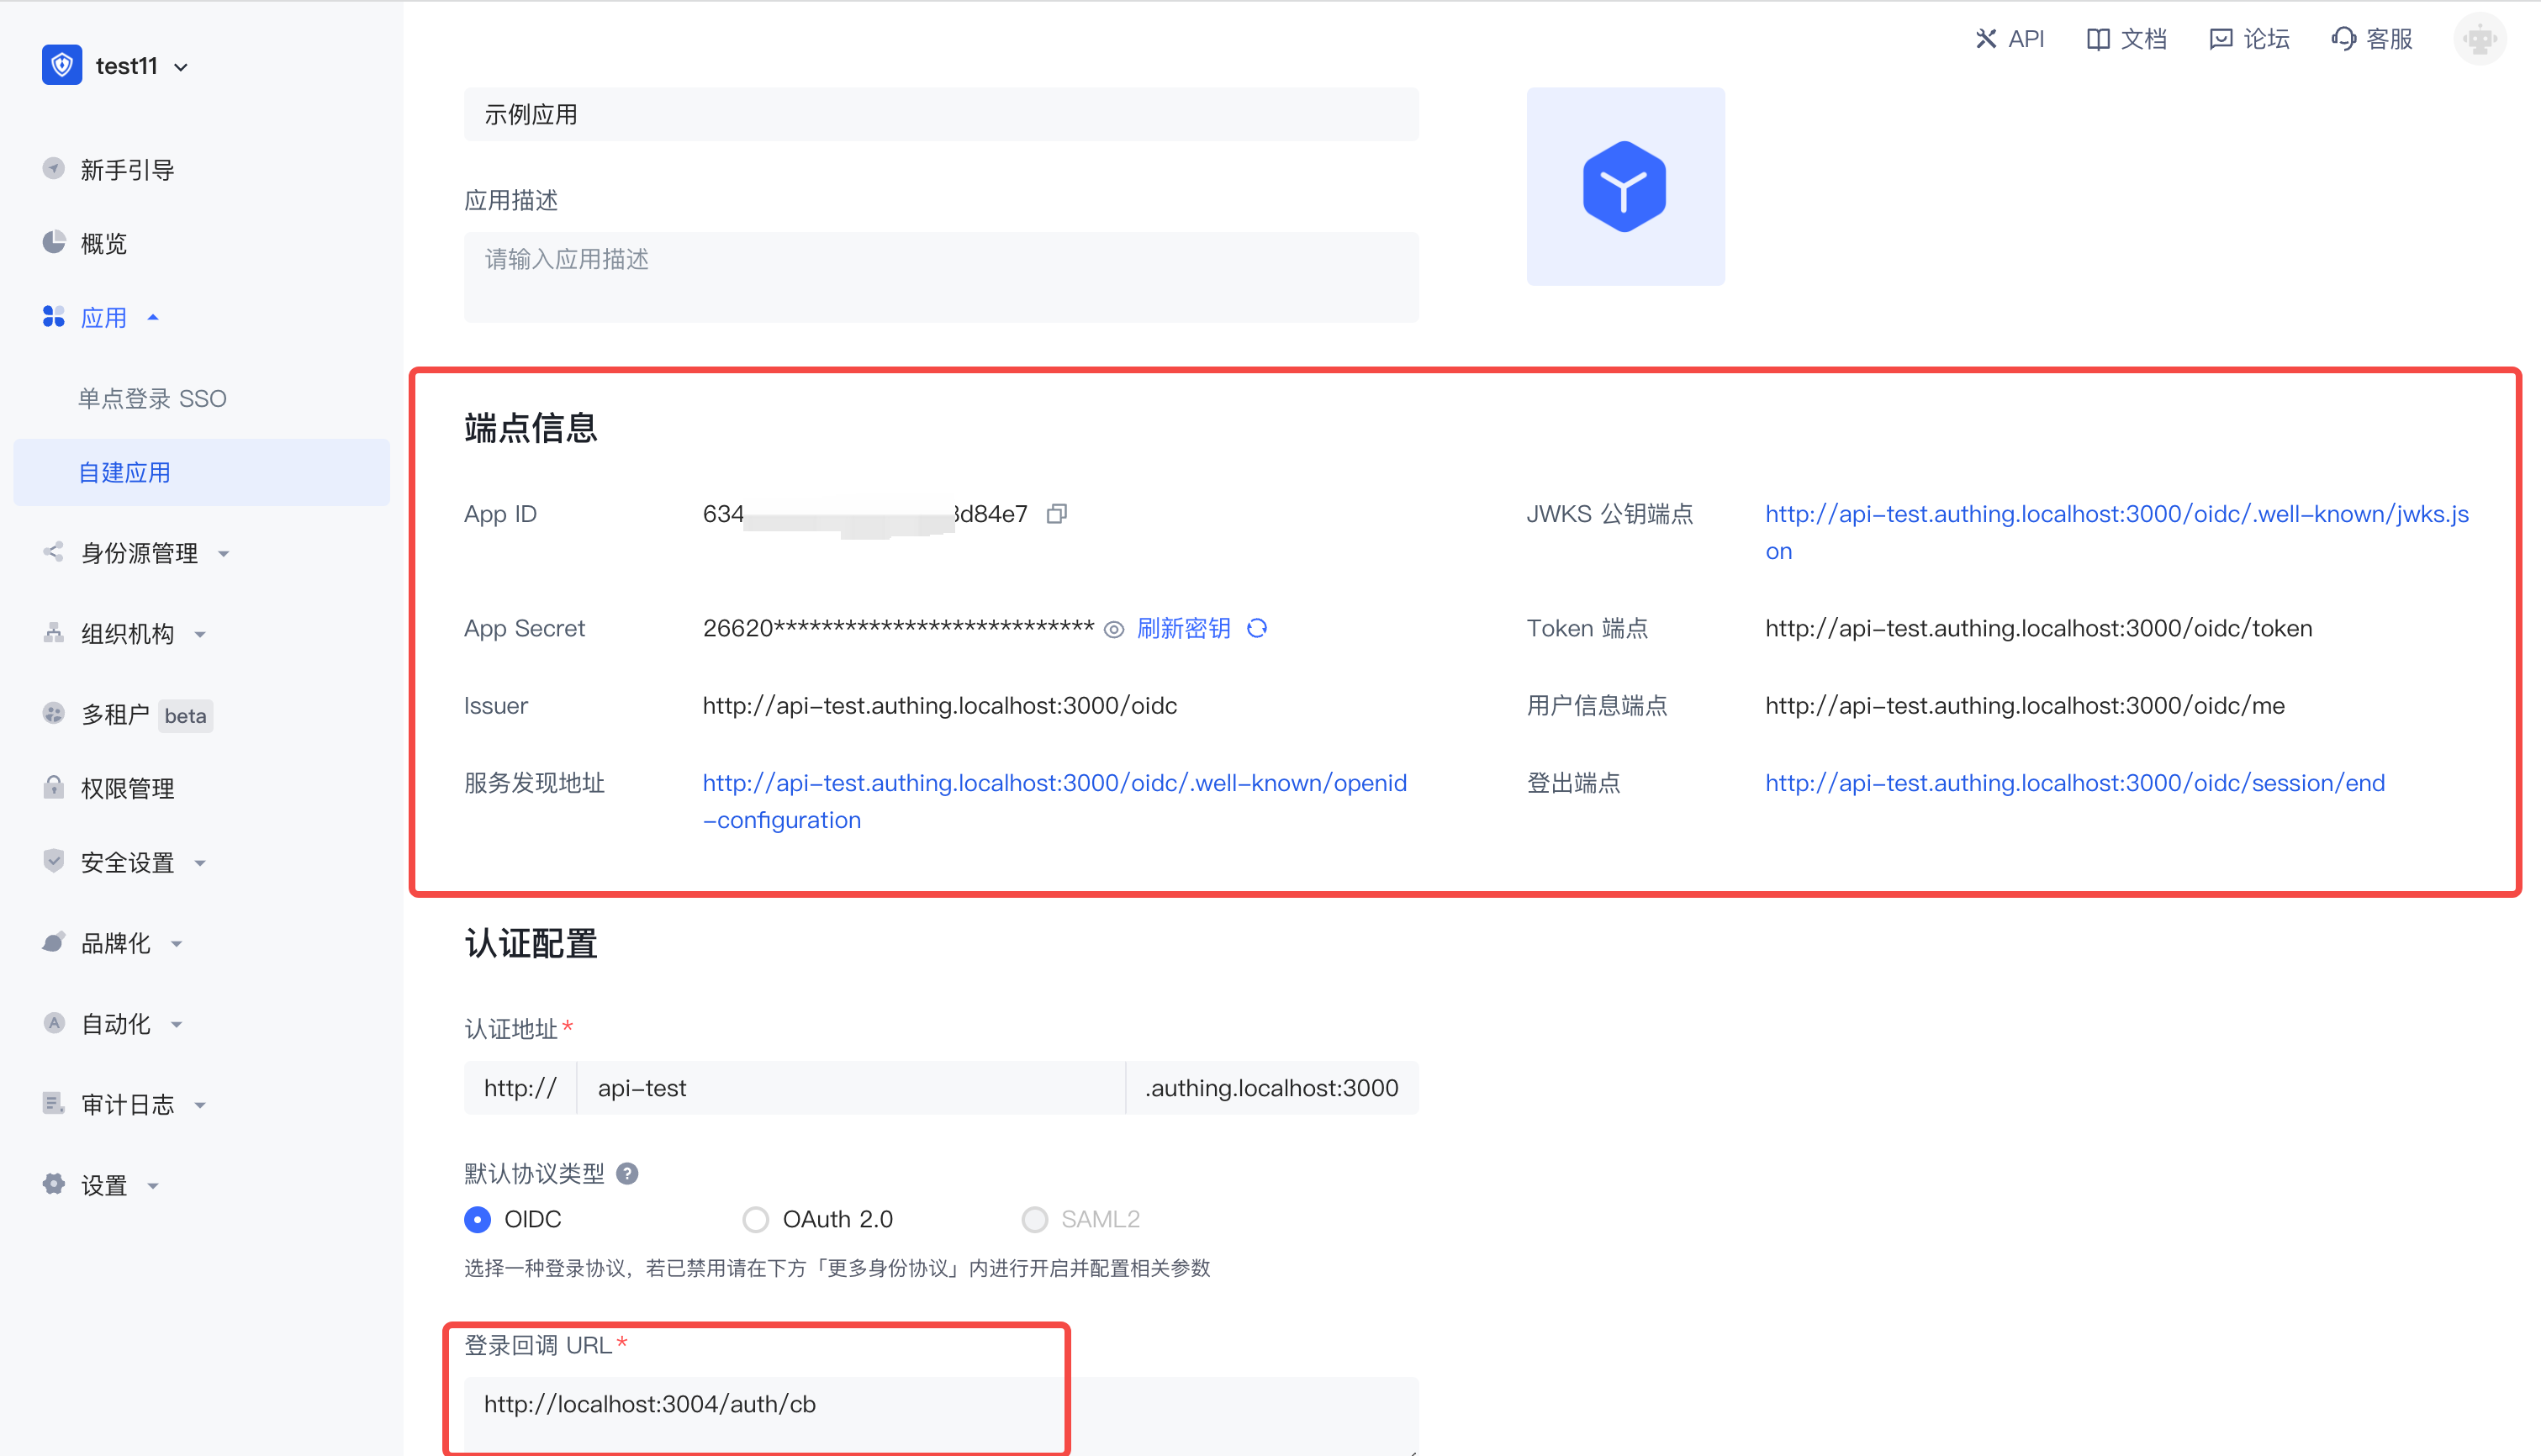This screenshot has width=2541, height=1456.
Task: Open the API panel icon
Action: pos(1987,39)
